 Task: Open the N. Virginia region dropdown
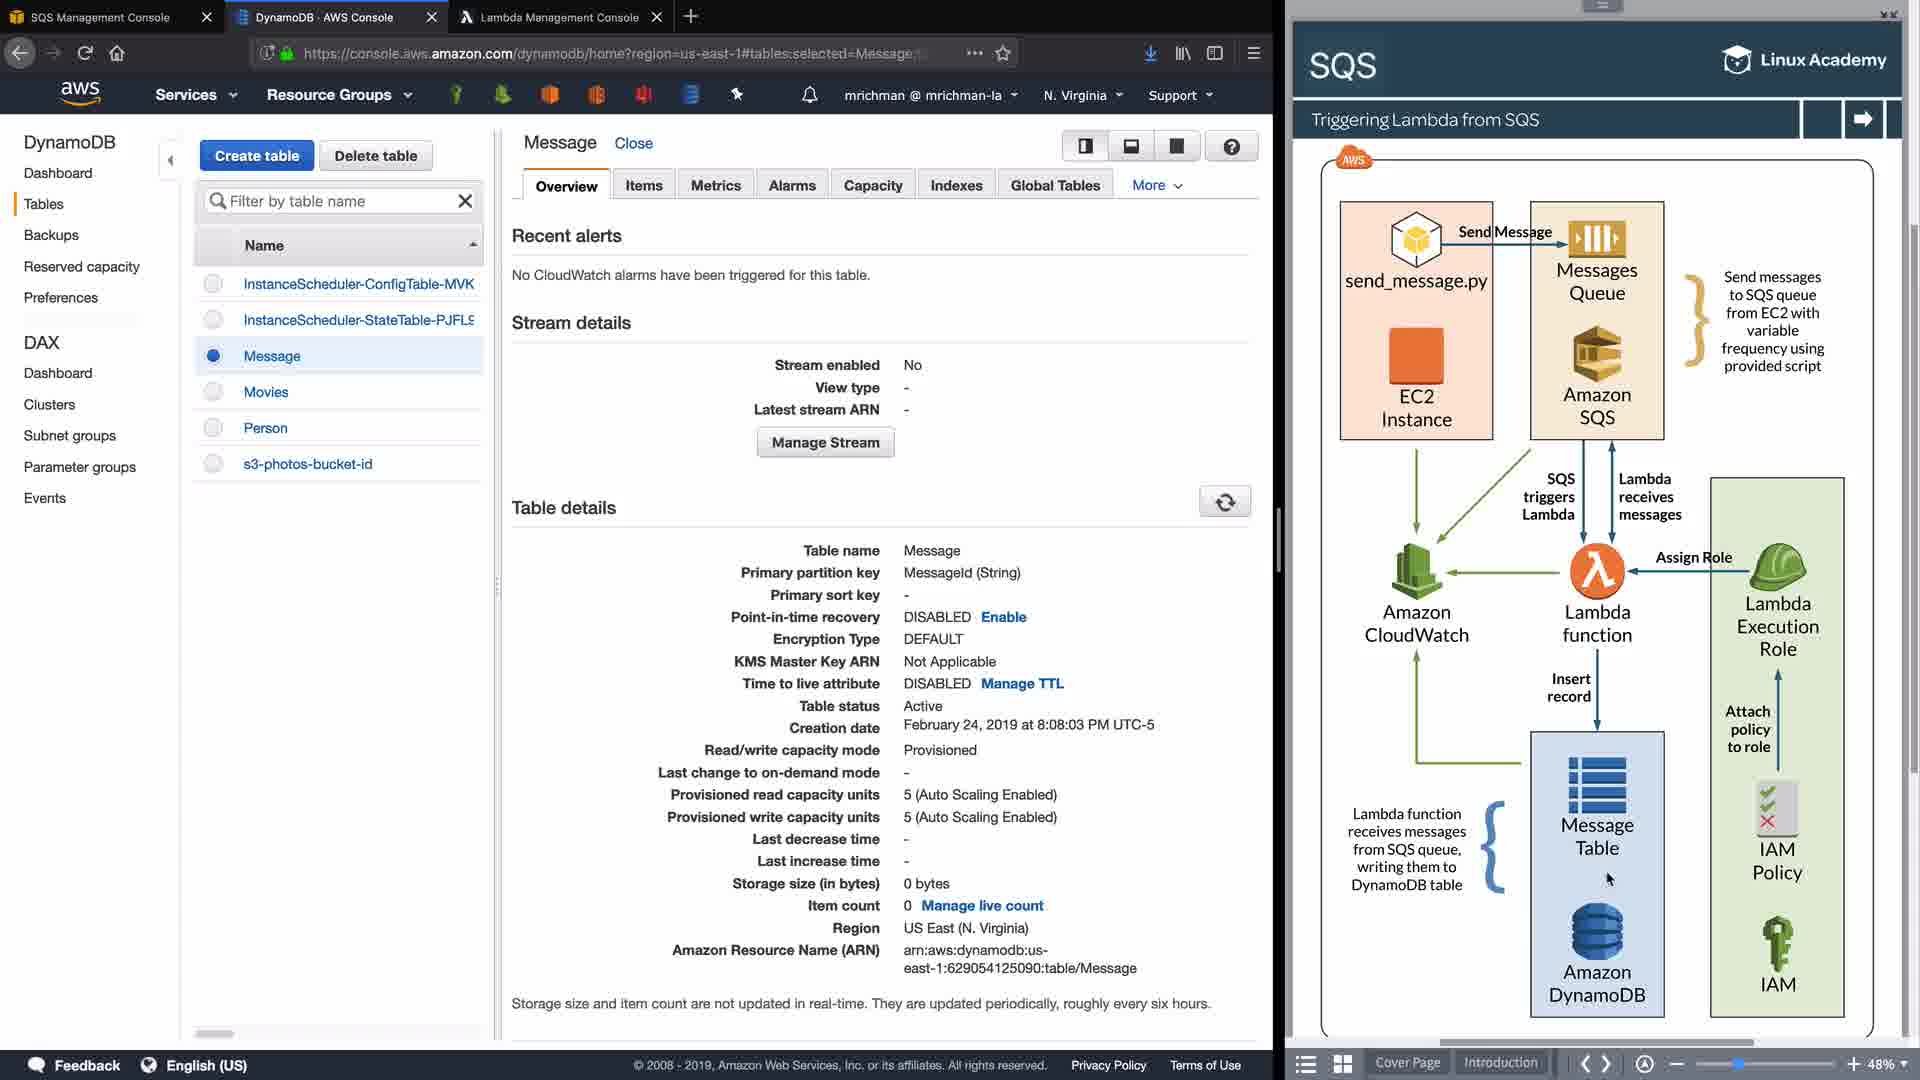pos(1083,96)
